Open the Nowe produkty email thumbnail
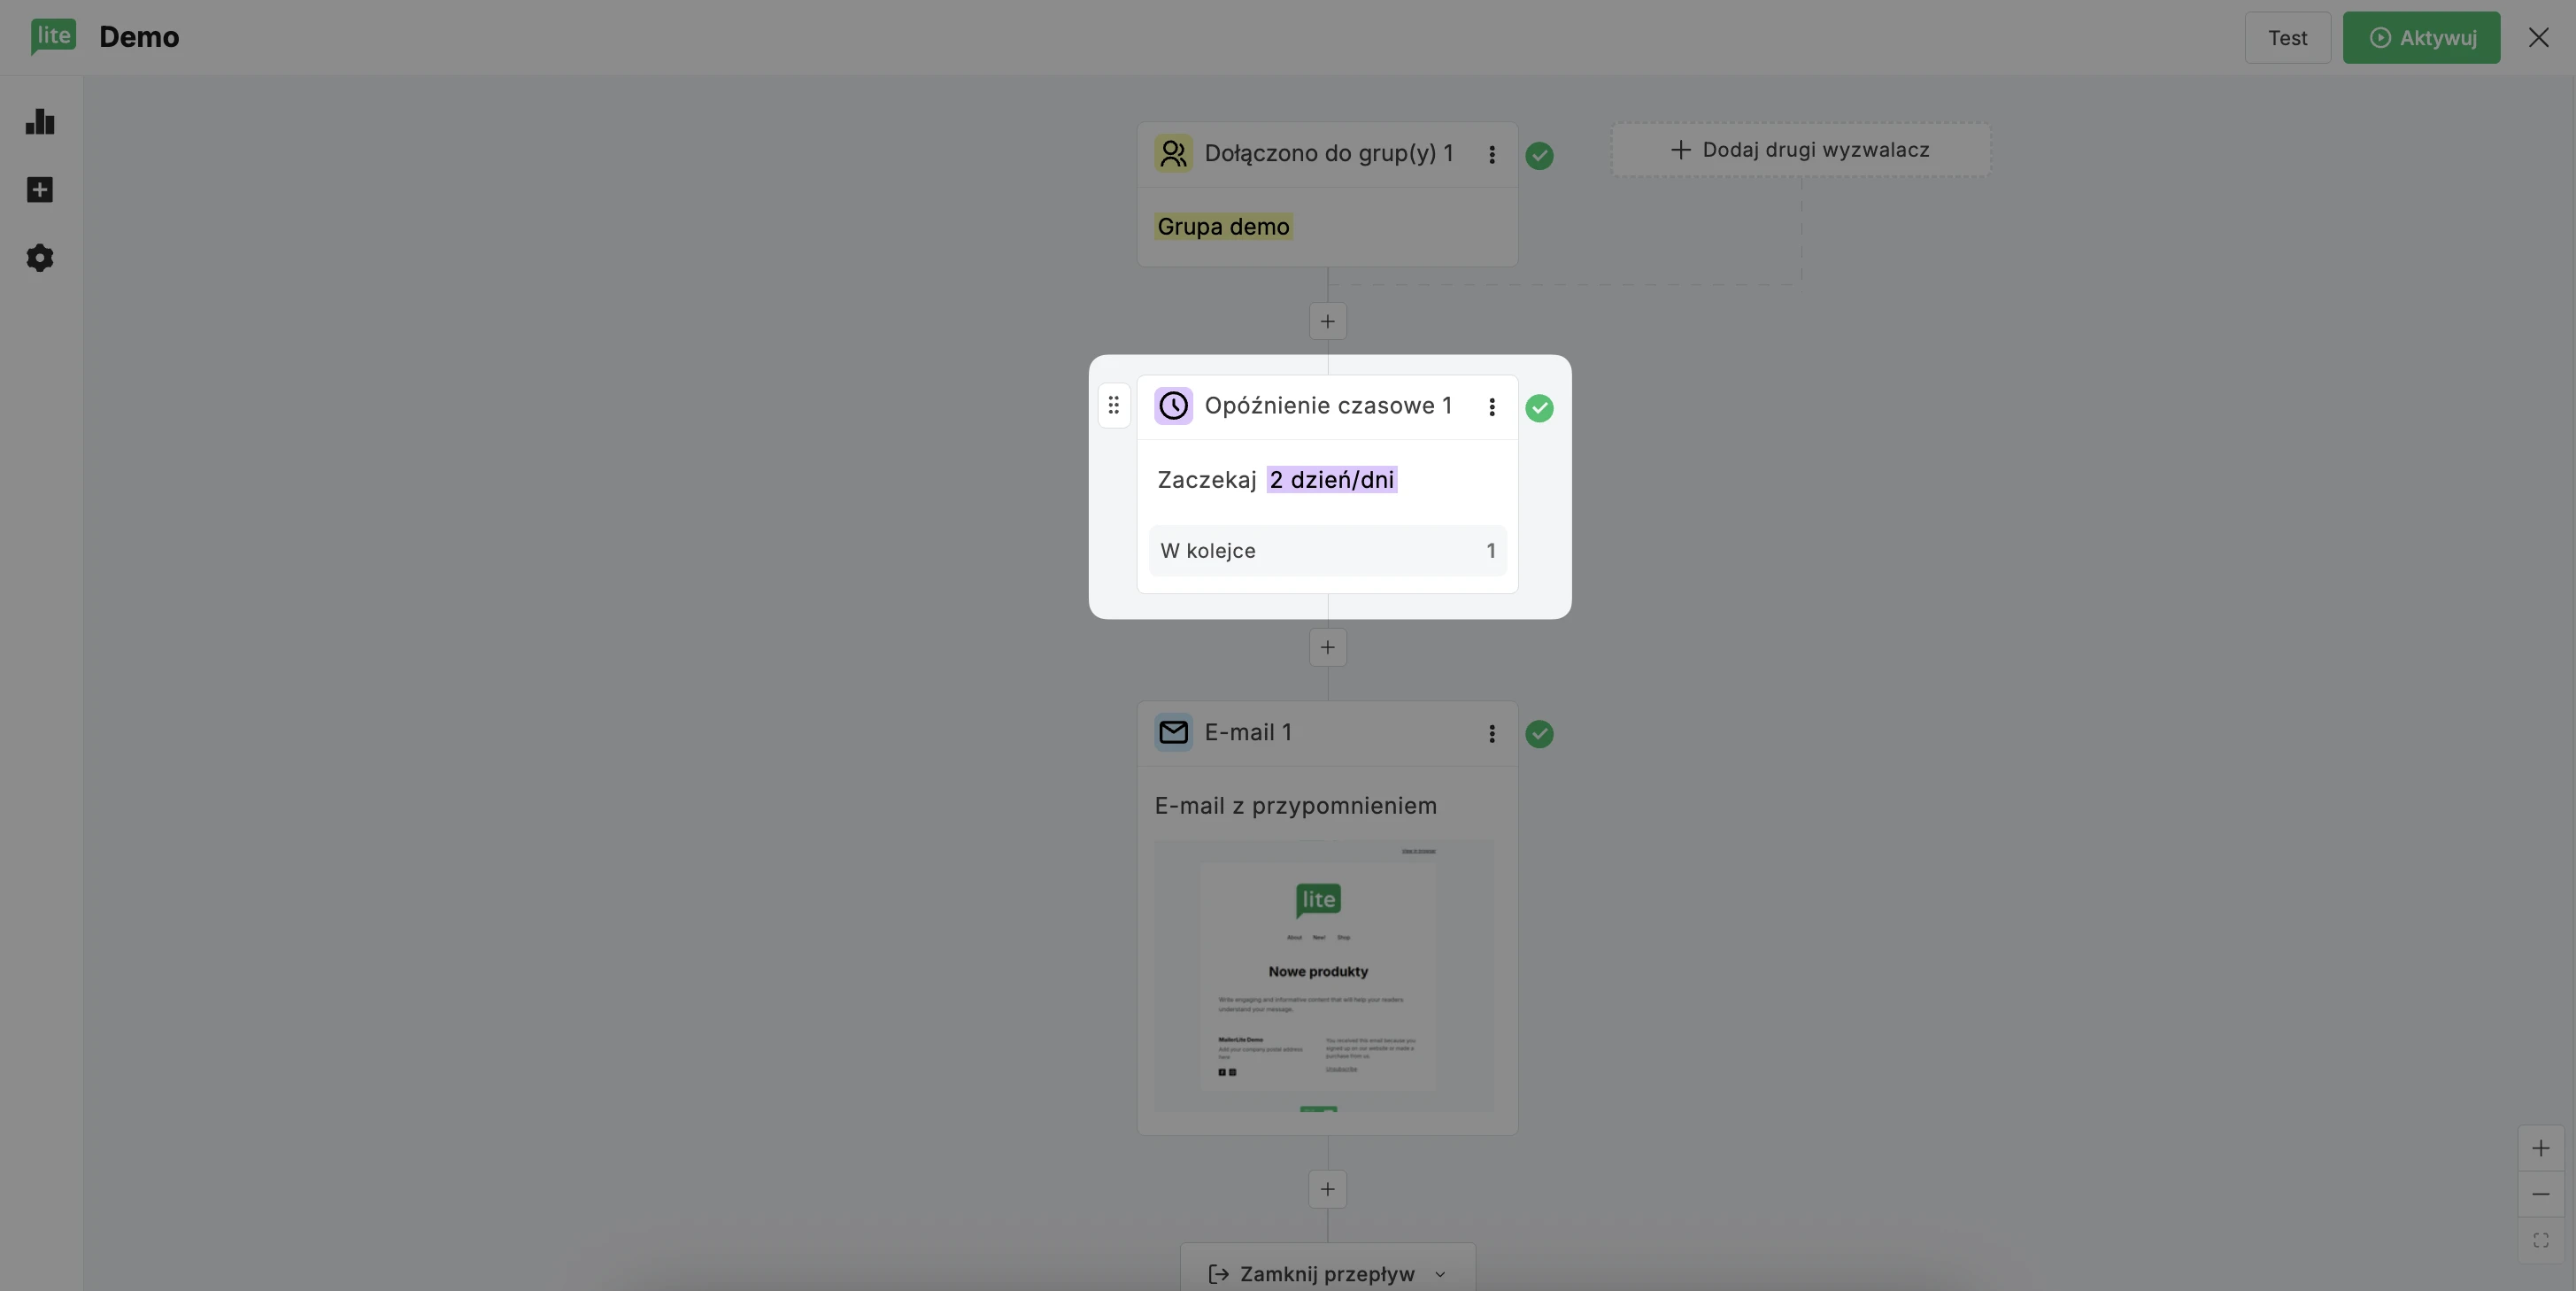Image resolution: width=2576 pixels, height=1291 pixels. click(x=1324, y=976)
